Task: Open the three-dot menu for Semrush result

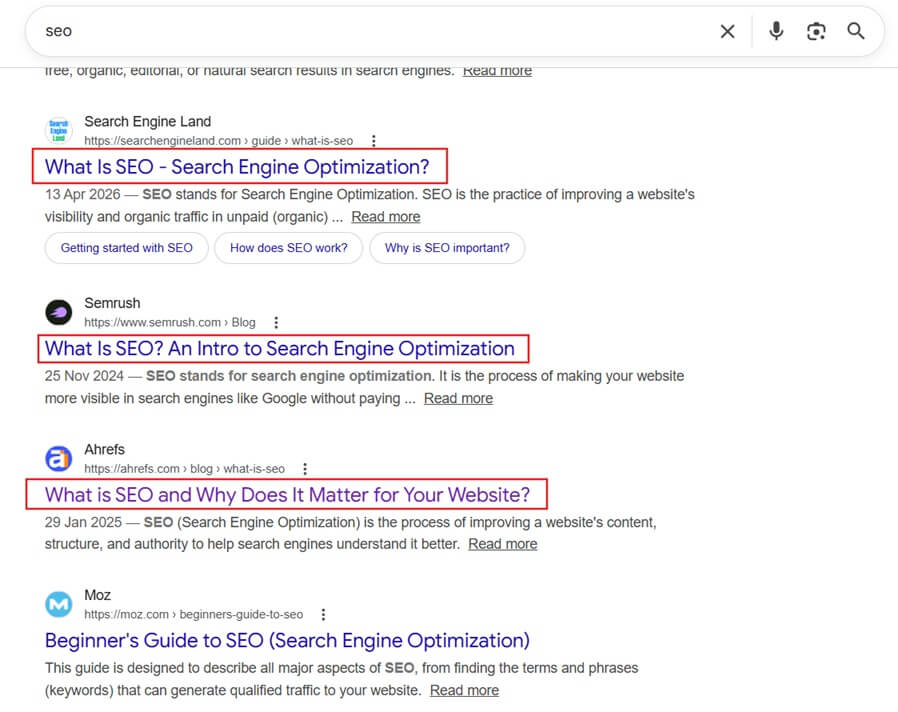Action: click(x=276, y=322)
